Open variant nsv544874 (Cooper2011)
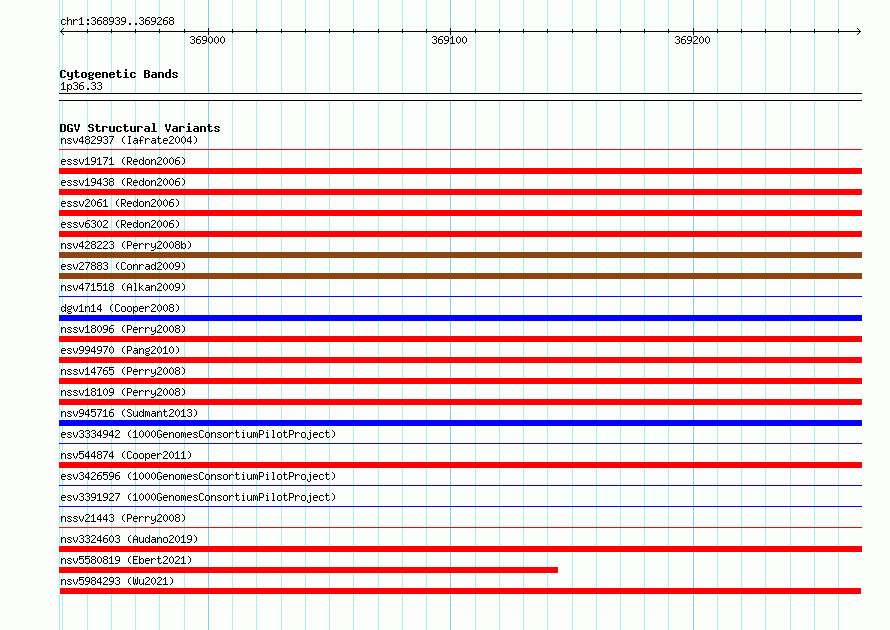Viewport: 890px width, 630px height. click(126, 455)
